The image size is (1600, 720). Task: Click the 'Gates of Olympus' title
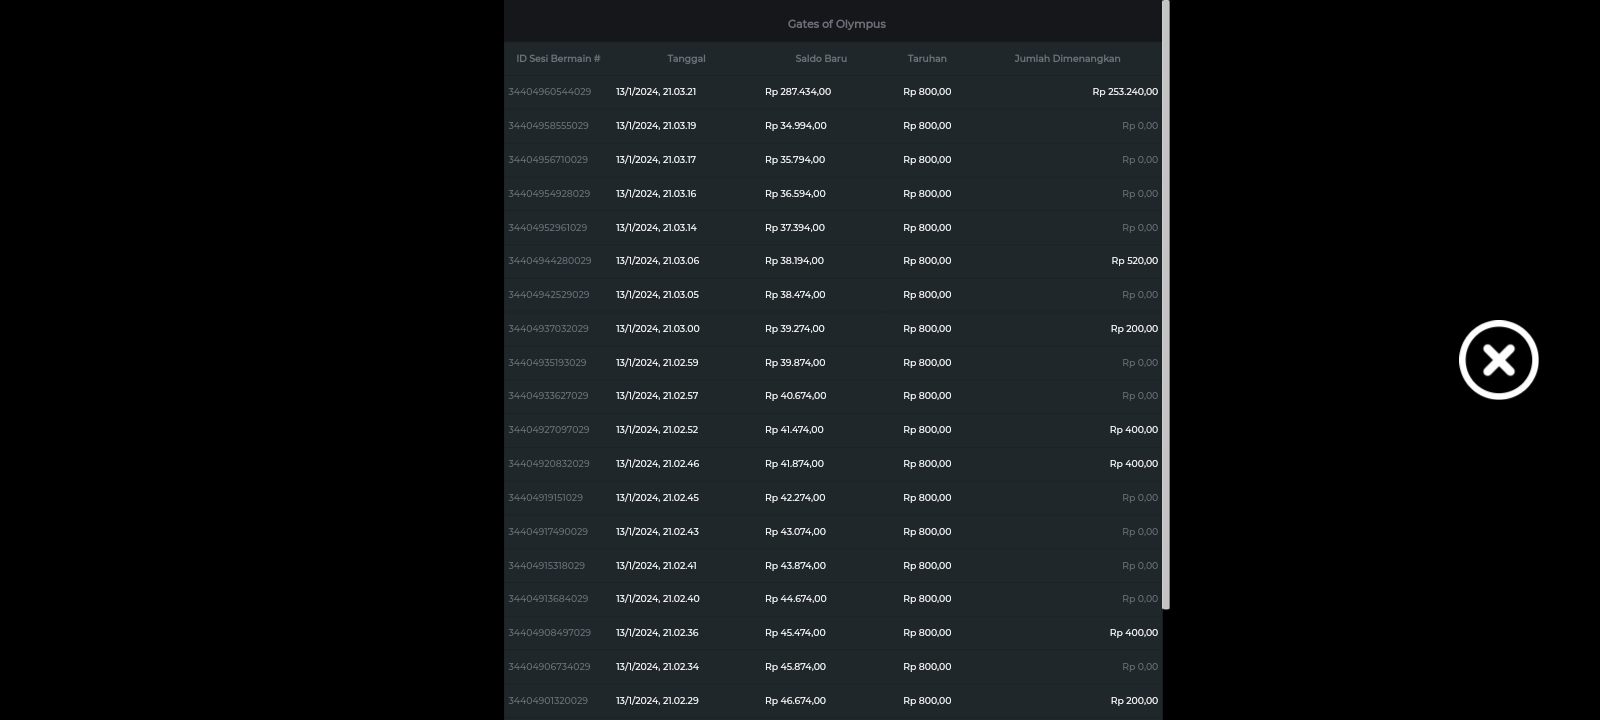[836, 24]
